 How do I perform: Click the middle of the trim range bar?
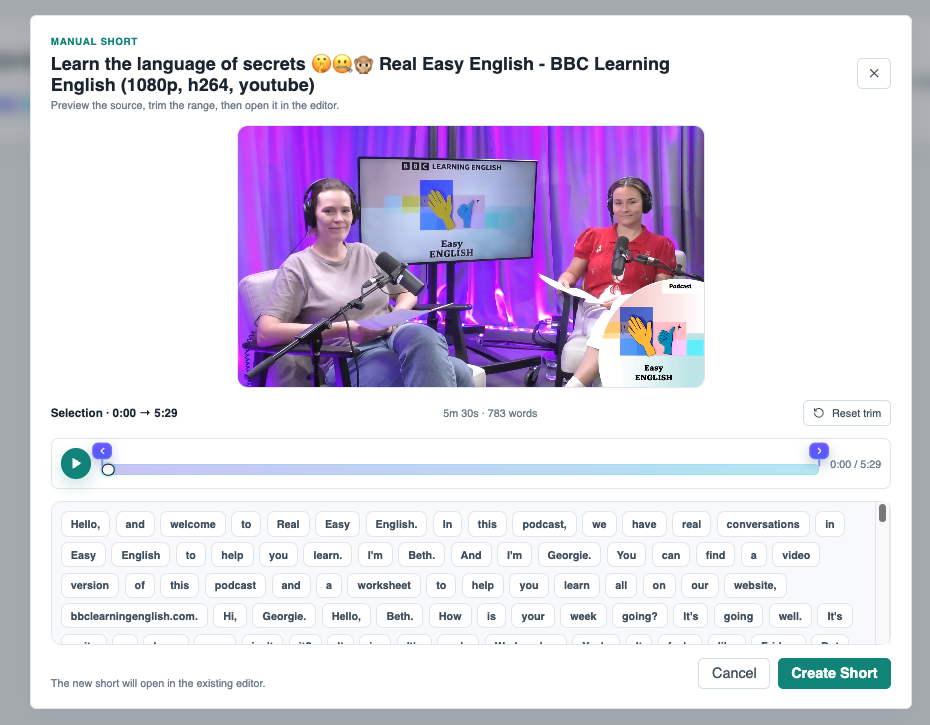point(460,469)
